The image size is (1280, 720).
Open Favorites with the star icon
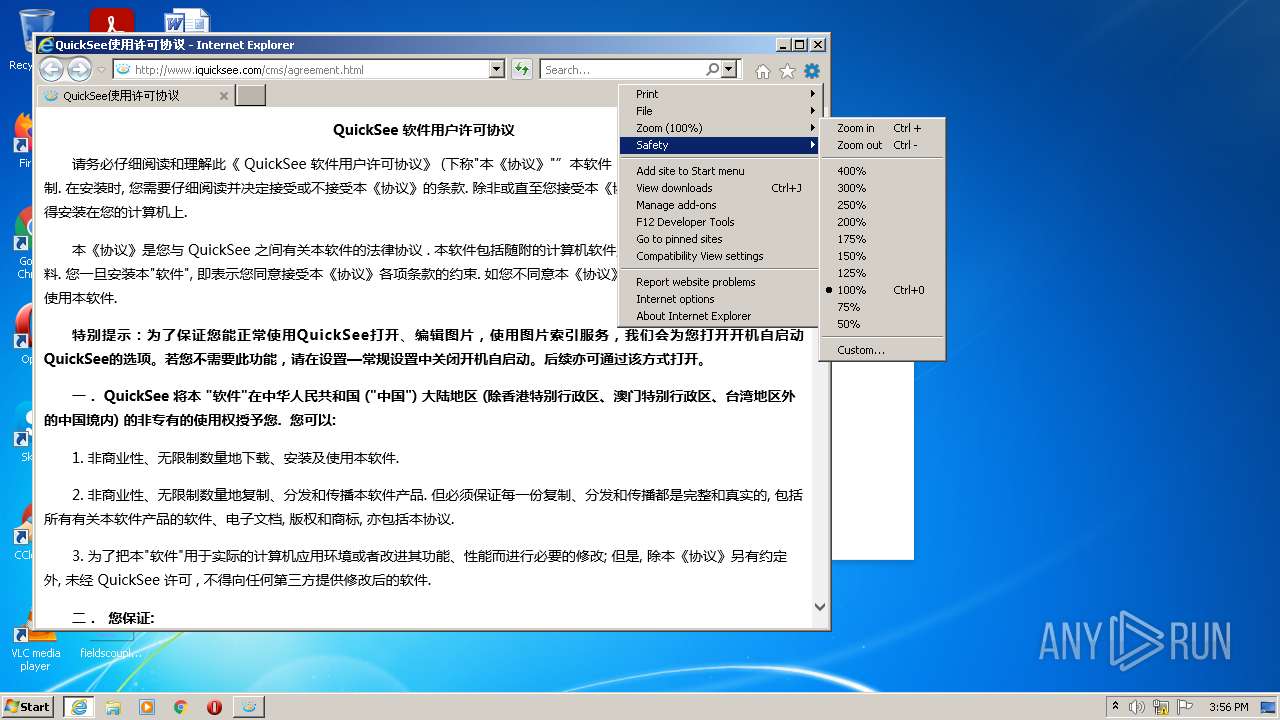click(787, 71)
